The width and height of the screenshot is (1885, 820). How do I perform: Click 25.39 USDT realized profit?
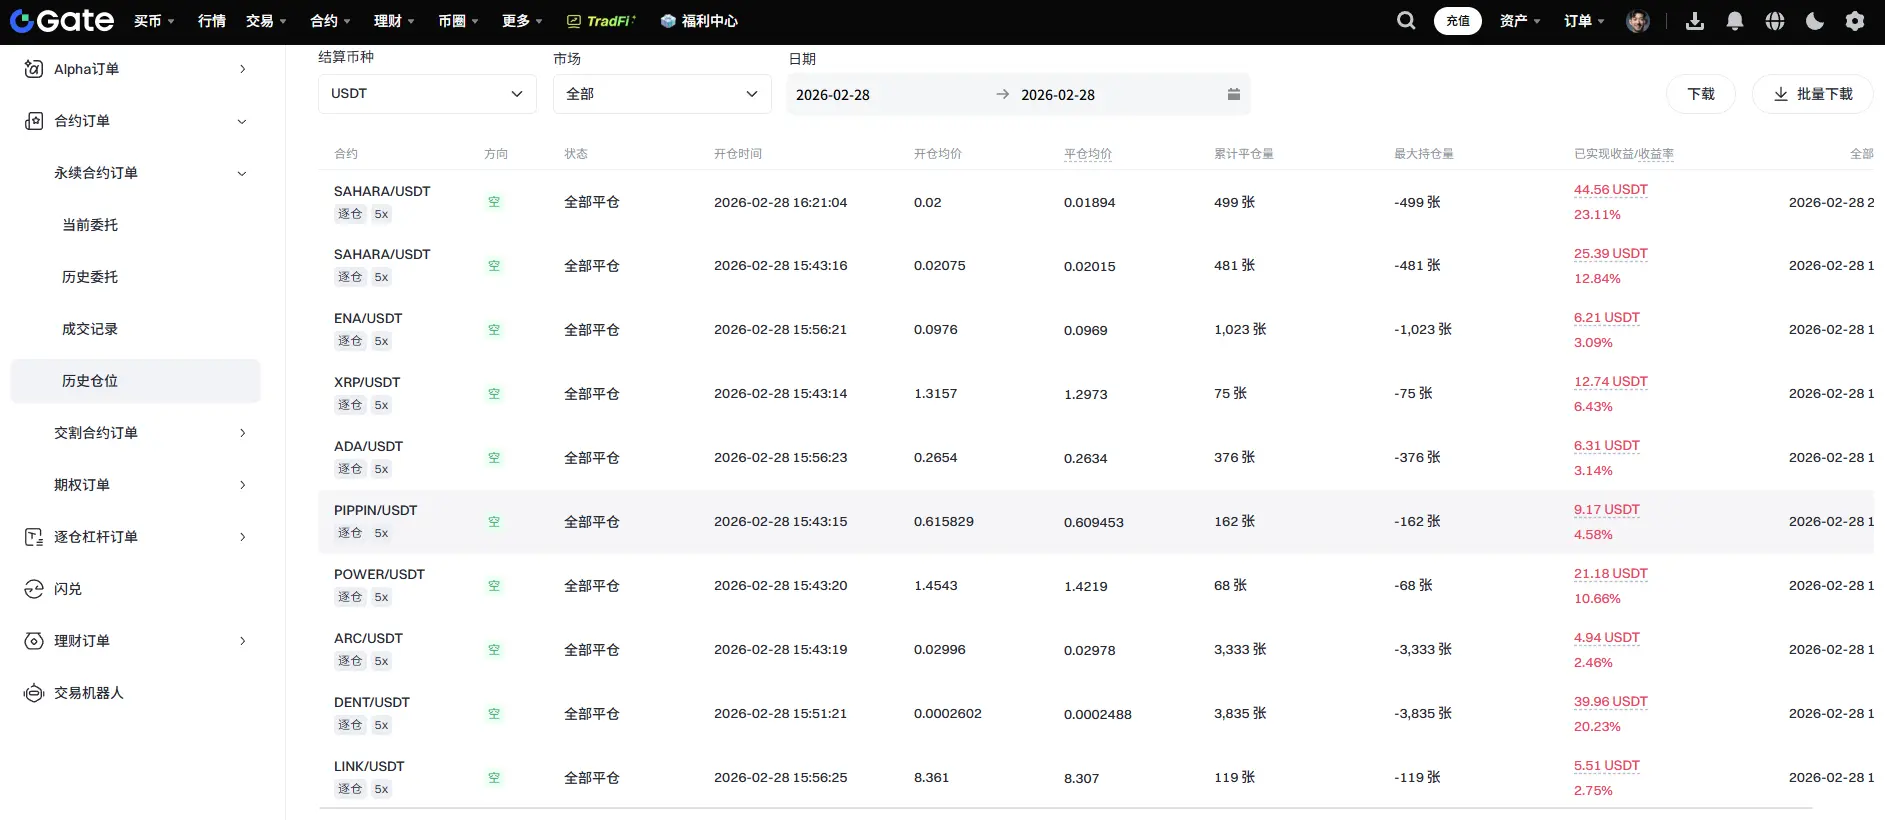(1611, 254)
